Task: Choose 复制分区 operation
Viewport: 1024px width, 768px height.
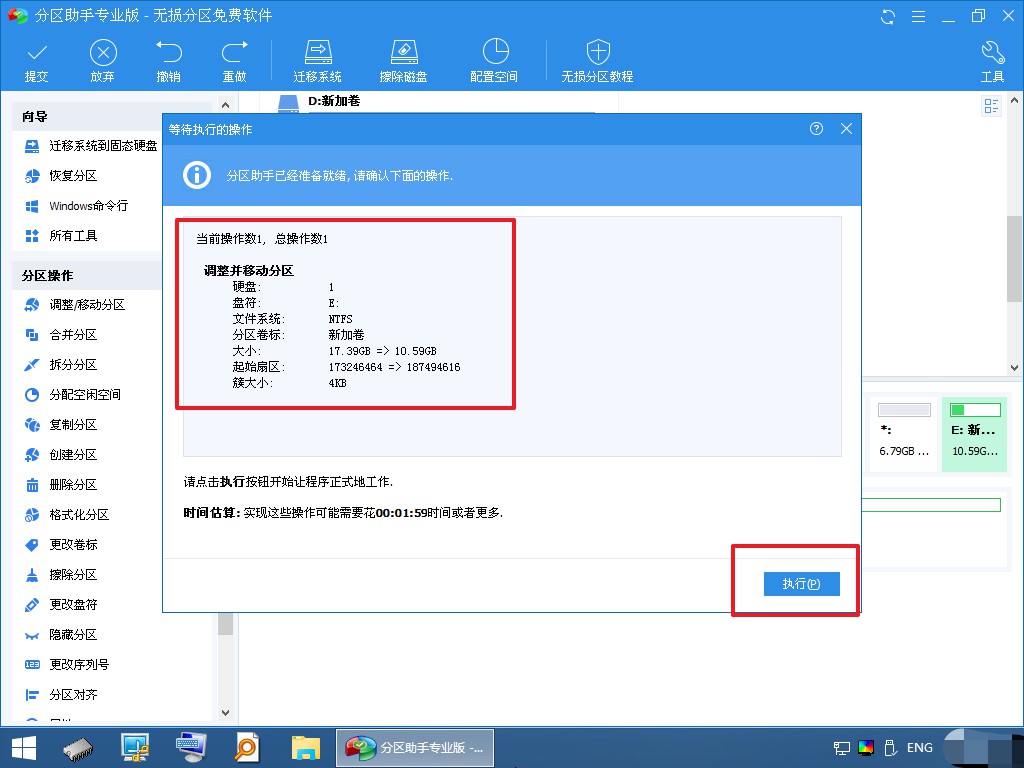Action: (61, 425)
